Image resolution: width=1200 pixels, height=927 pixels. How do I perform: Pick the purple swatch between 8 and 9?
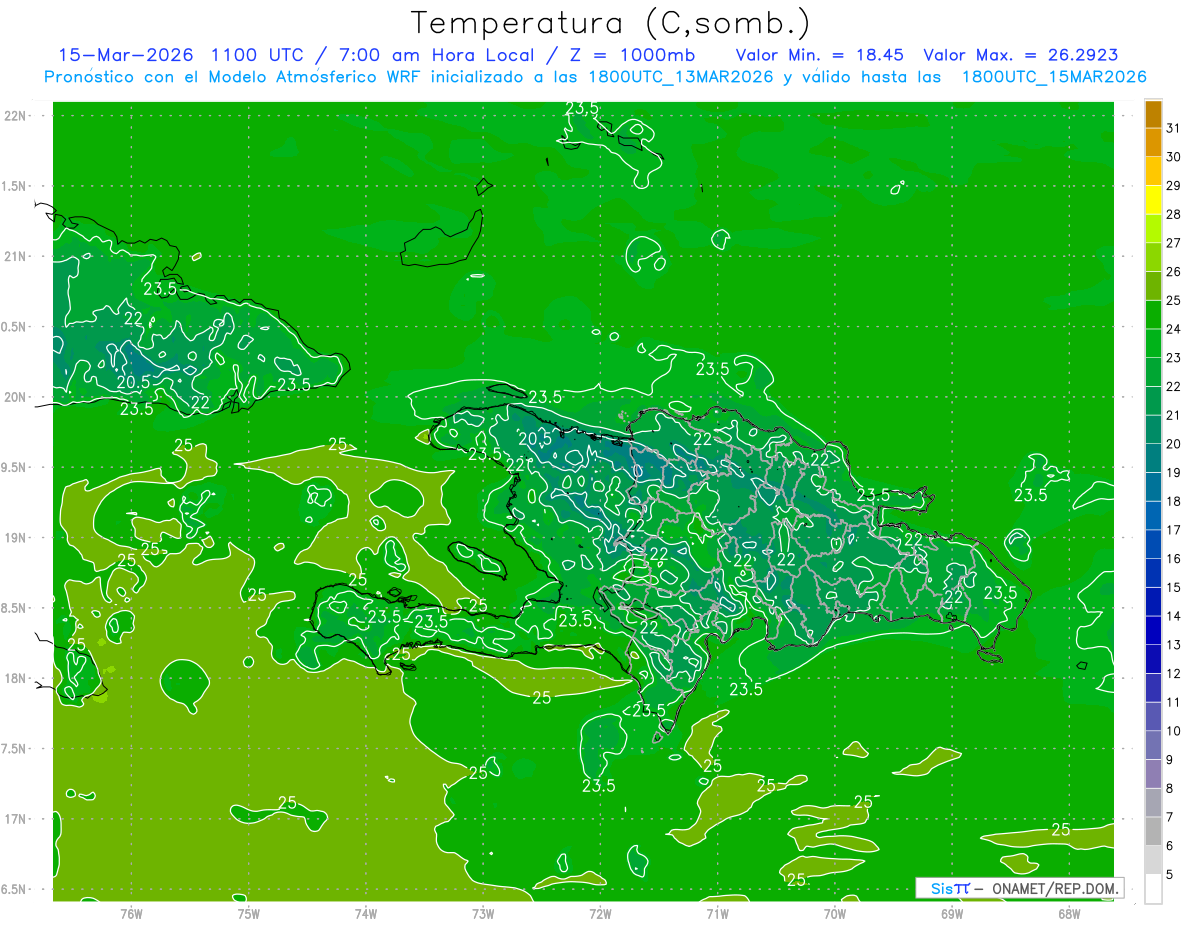click(x=1153, y=774)
